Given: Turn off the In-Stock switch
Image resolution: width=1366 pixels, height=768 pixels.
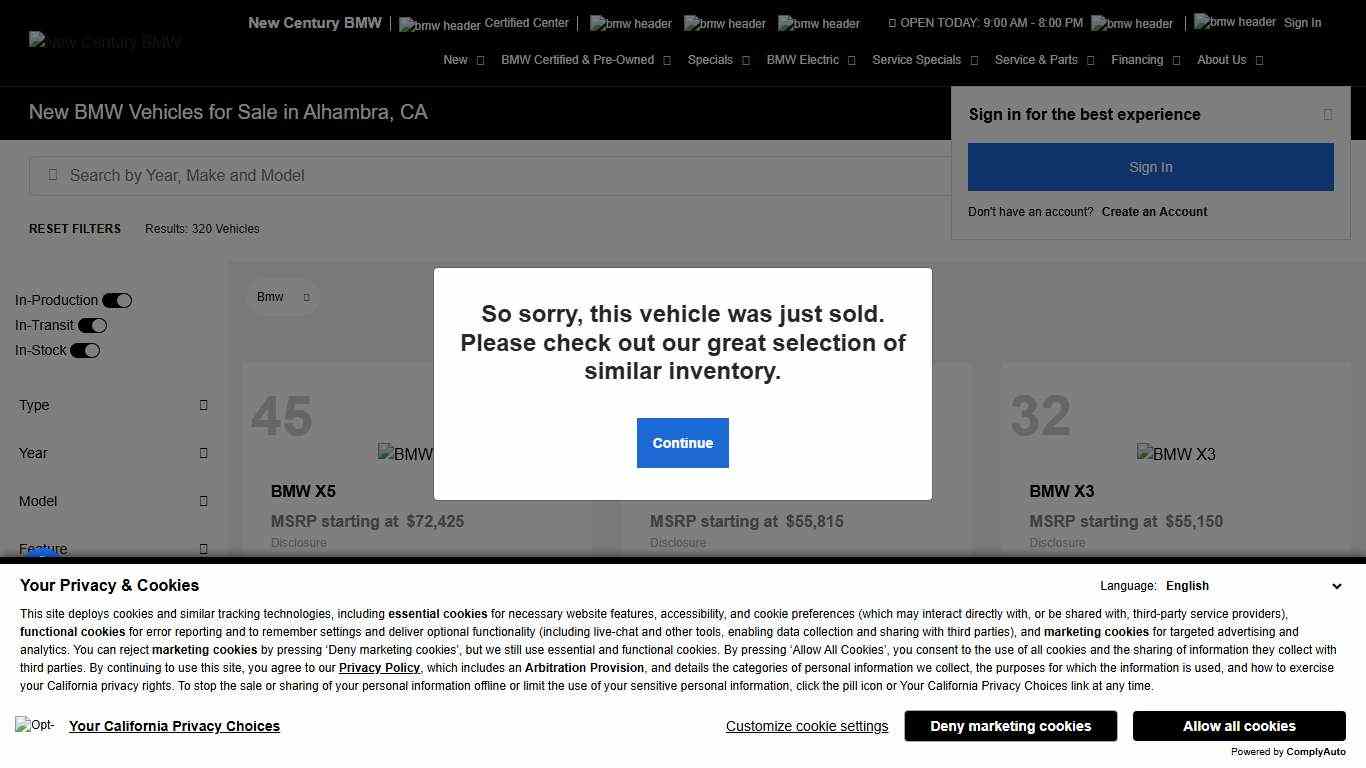Looking at the screenshot, I should pos(85,350).
